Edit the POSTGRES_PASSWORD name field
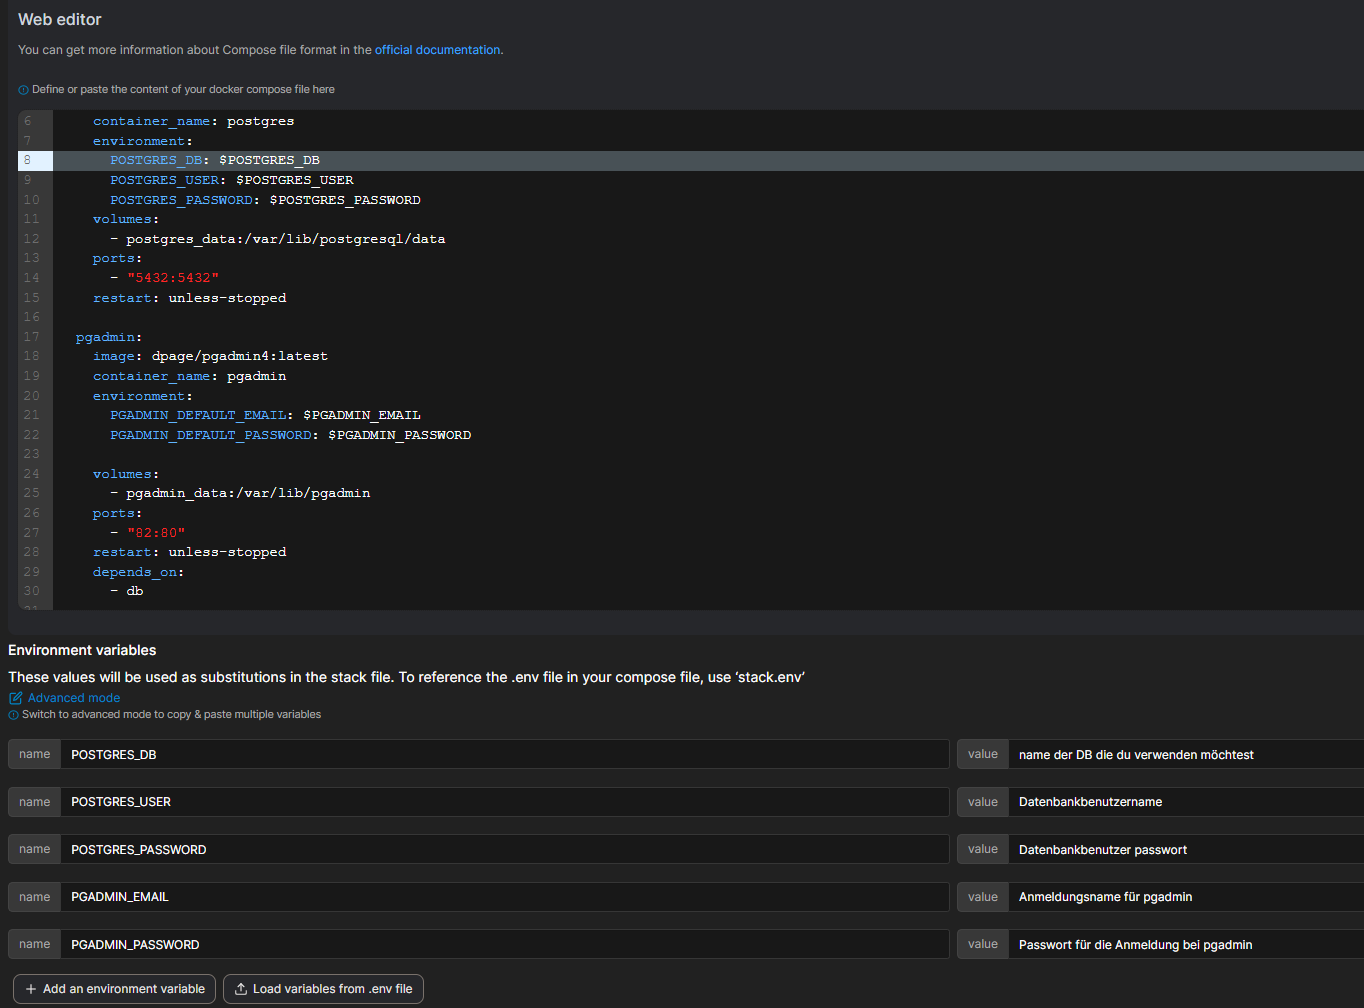The height and width of the screenshot is (1008, 1364). (504, 850)
